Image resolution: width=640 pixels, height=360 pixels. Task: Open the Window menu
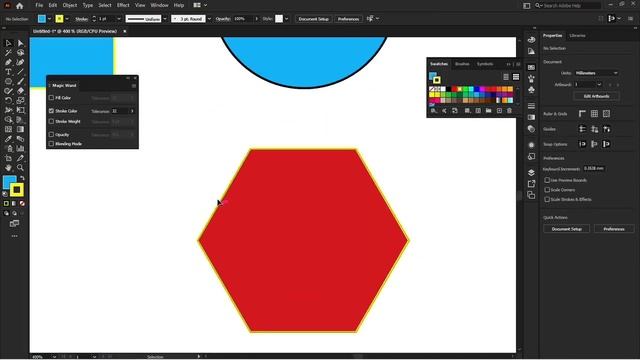pos(159,5)
